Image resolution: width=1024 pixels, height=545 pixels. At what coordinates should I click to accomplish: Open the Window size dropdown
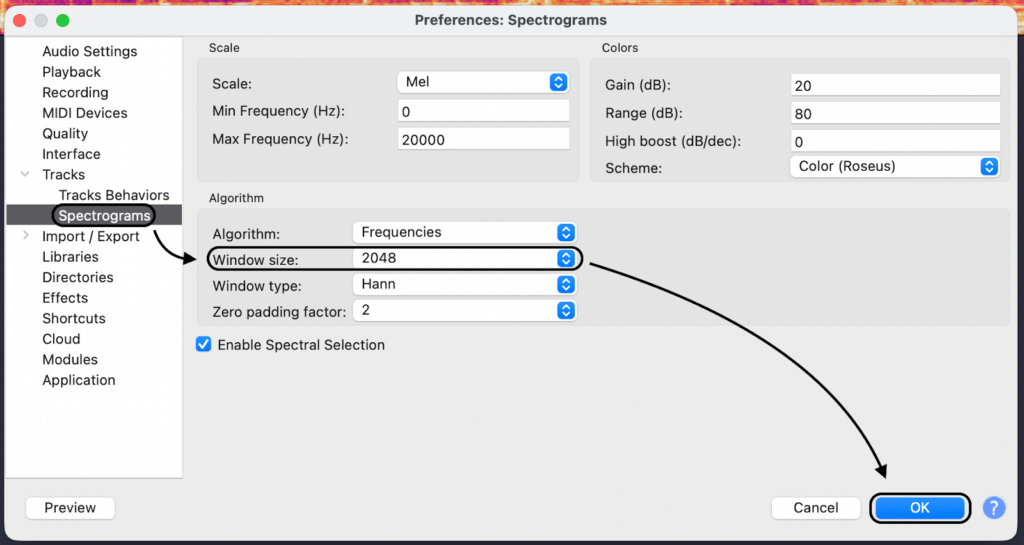pos(464,259)
